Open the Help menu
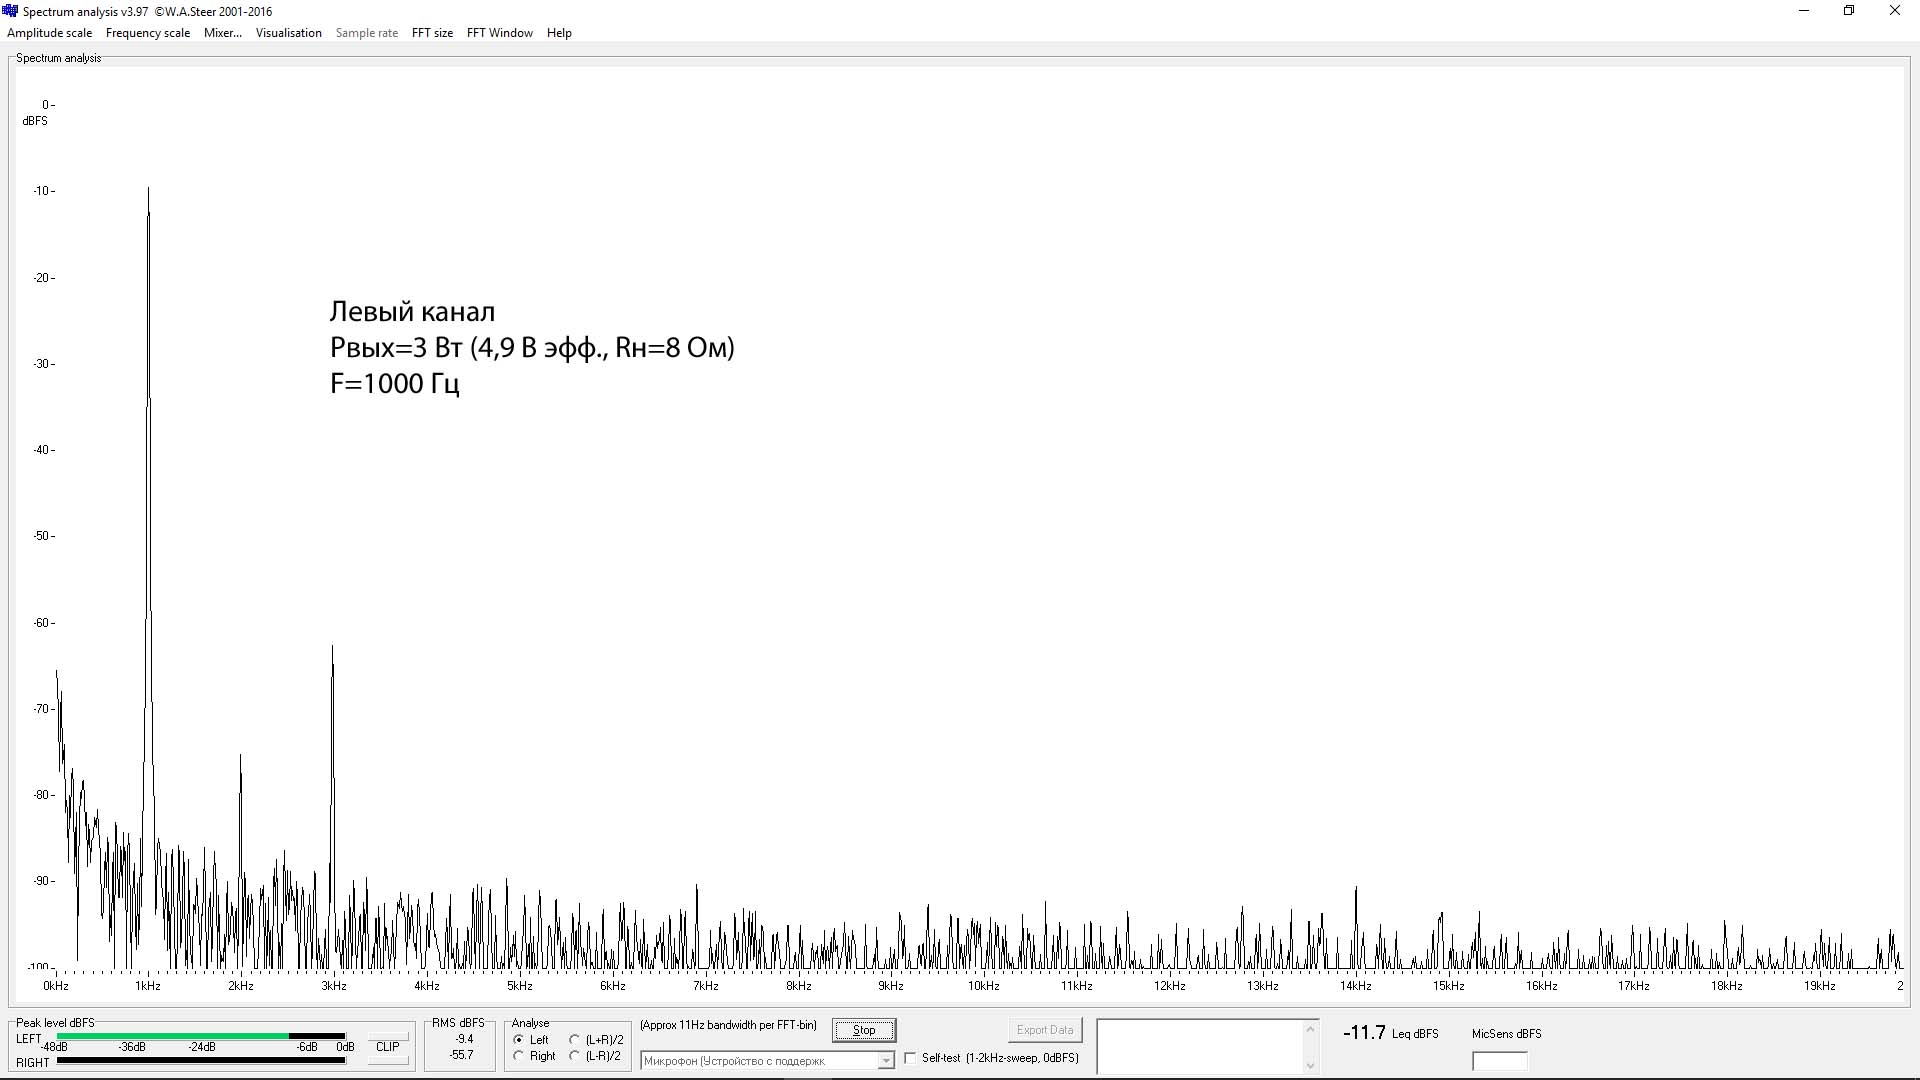 [559, 33]
